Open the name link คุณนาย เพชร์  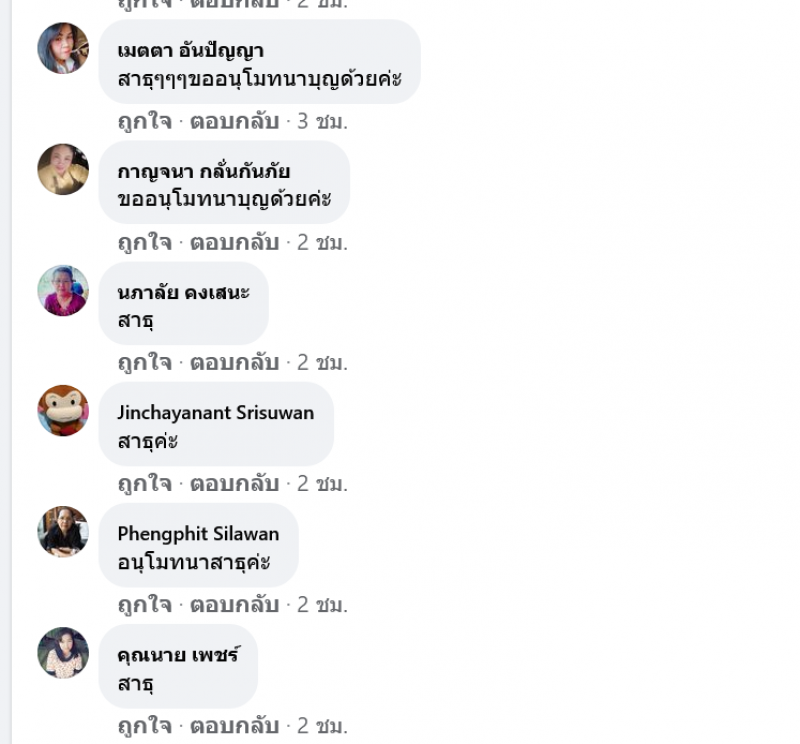pyautogui.click(x=179, y=654)
